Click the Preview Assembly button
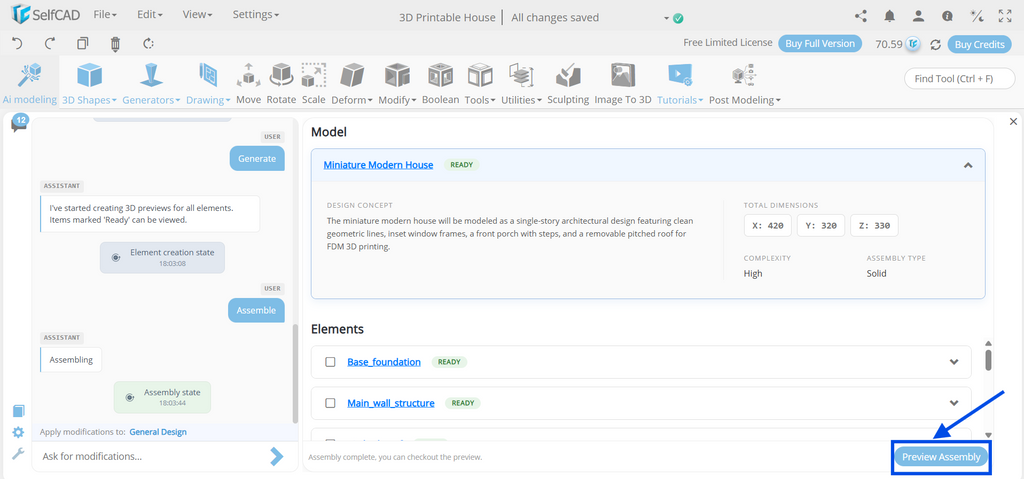Screen dimensions: 1024x479 point(941,457)
